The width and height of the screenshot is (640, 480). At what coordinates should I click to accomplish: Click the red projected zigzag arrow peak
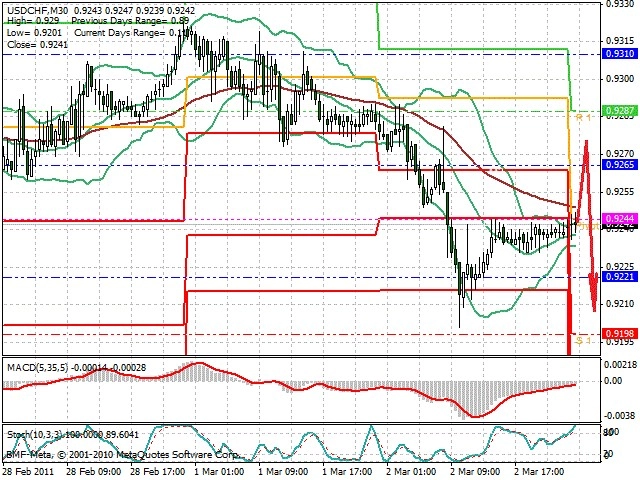pos(586,142)
